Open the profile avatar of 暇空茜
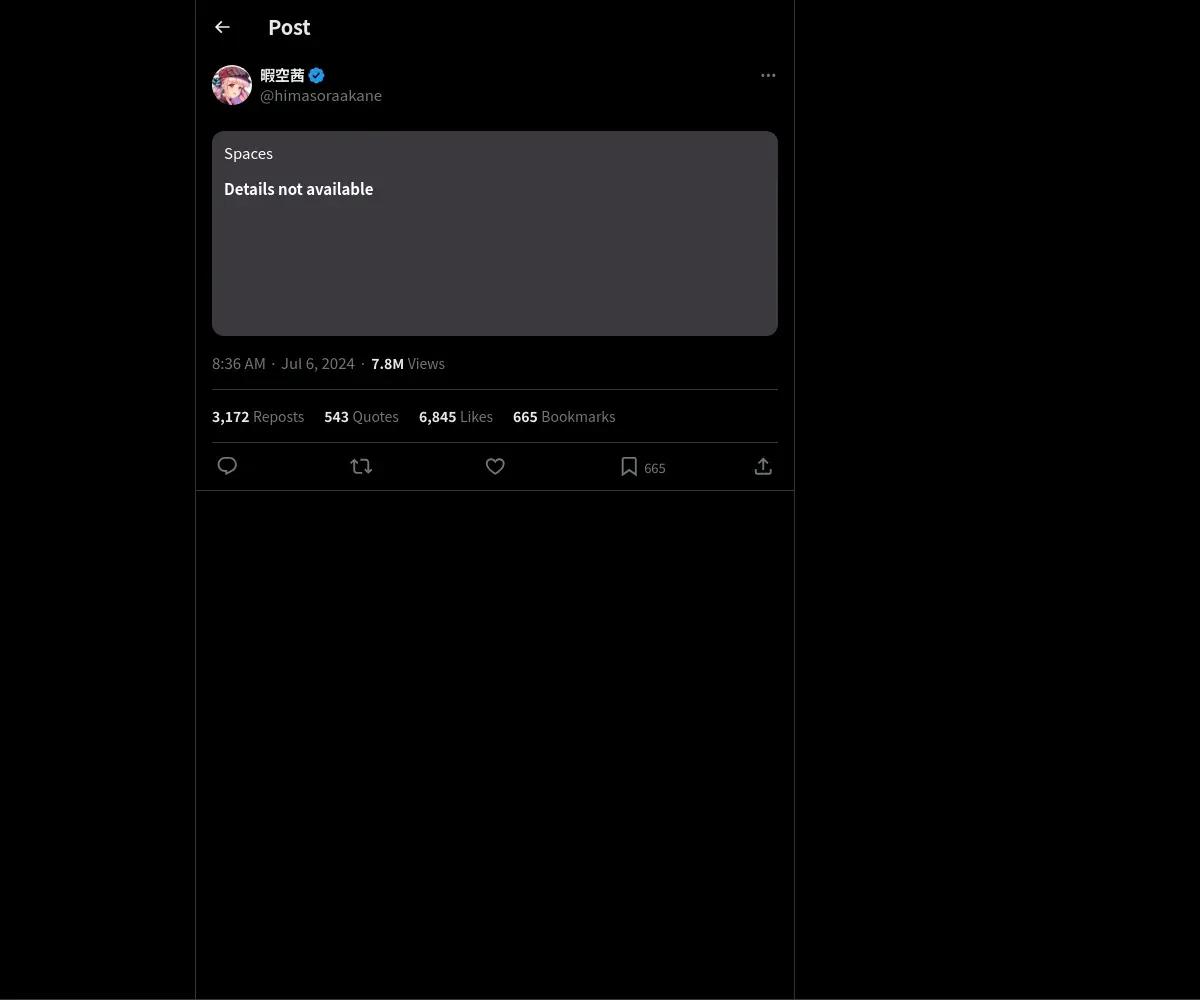1200x1000 pixels. click(232, 85)
